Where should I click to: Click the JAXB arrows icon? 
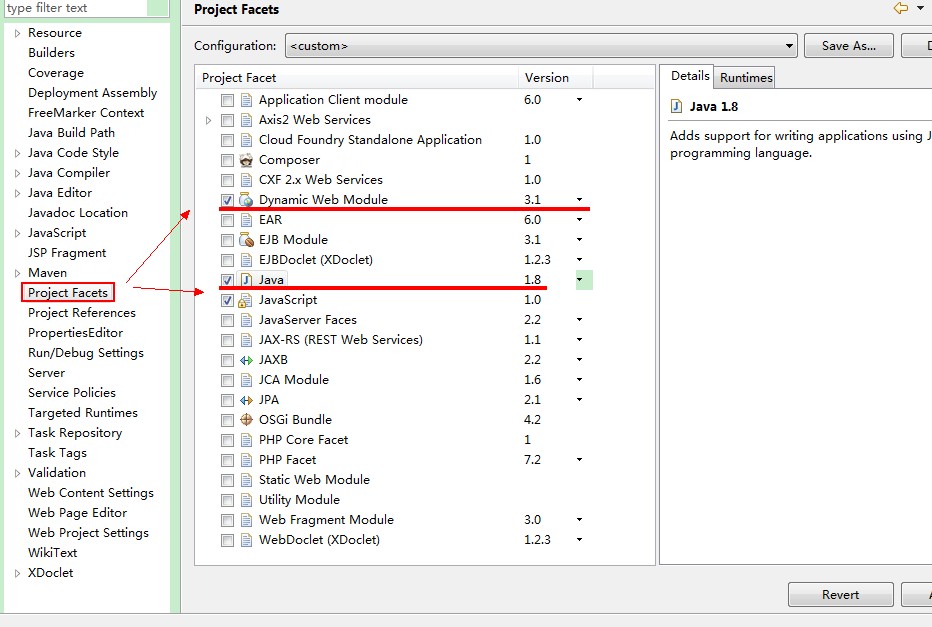coord(246,360)
